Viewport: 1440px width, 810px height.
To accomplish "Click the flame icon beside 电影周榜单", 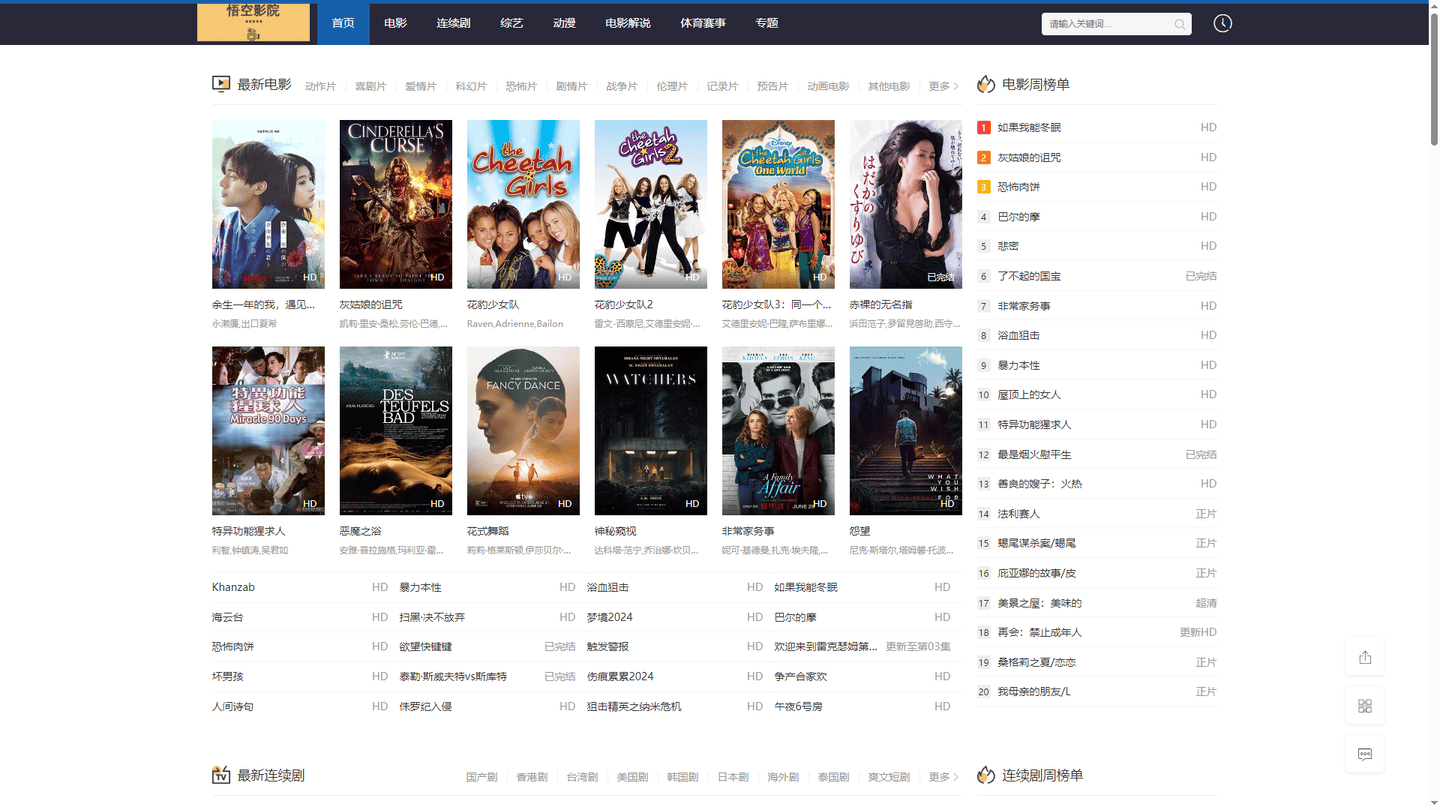I will pyautogui.click(x=986, y=84).
